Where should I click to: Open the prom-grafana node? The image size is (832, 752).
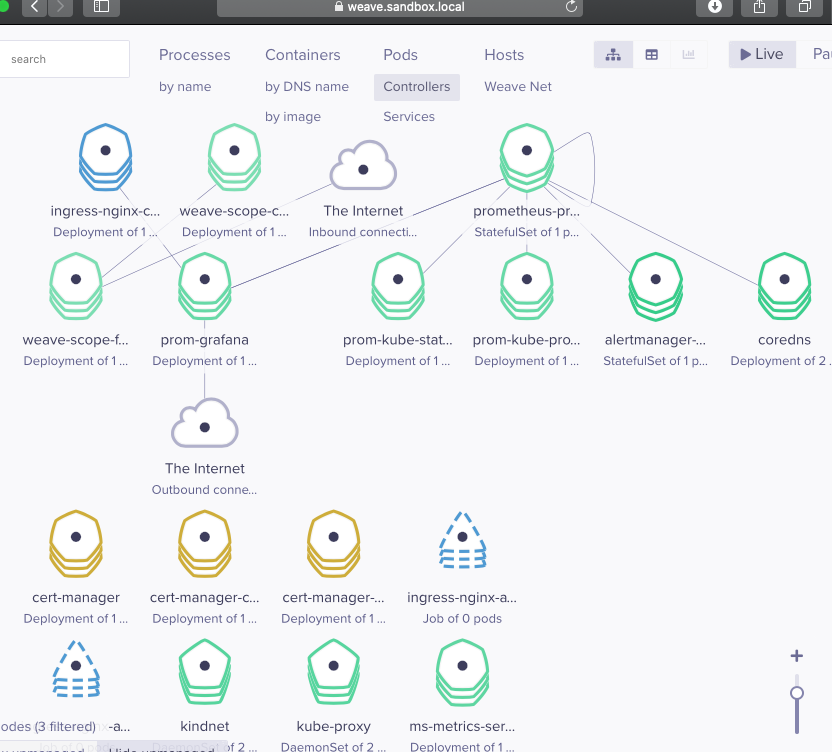click(x=205, y=286)
